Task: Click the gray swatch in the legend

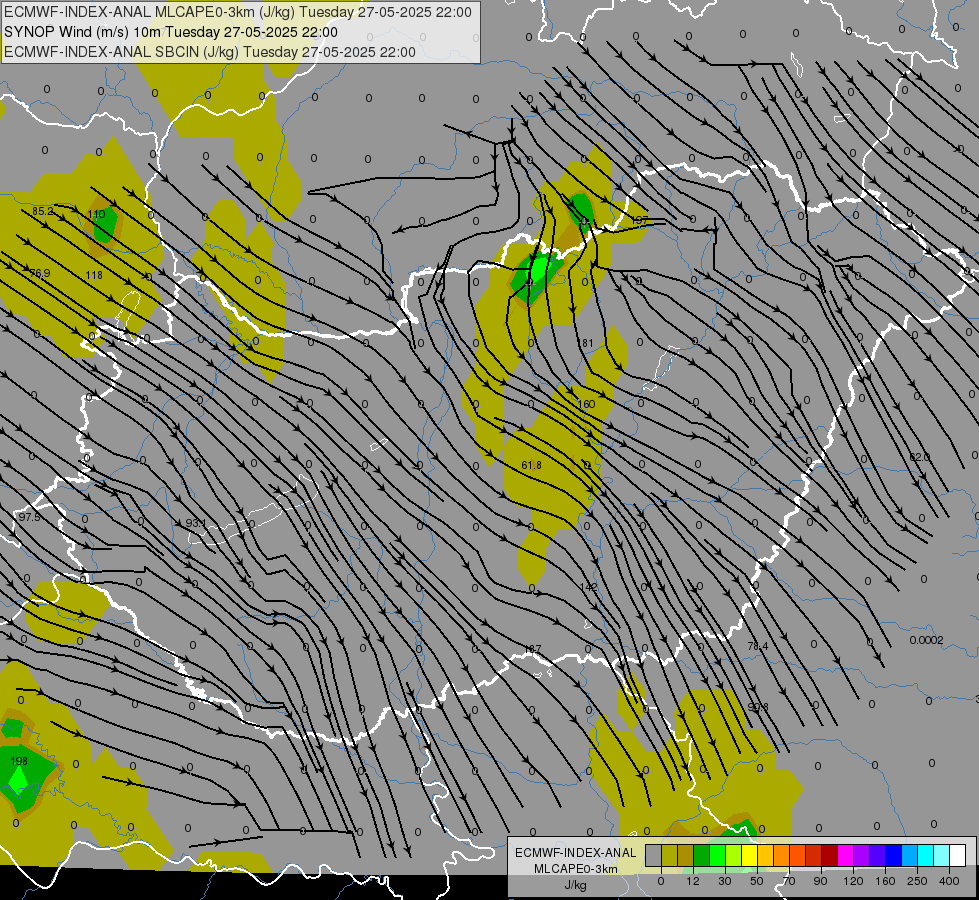Action: 654,855
